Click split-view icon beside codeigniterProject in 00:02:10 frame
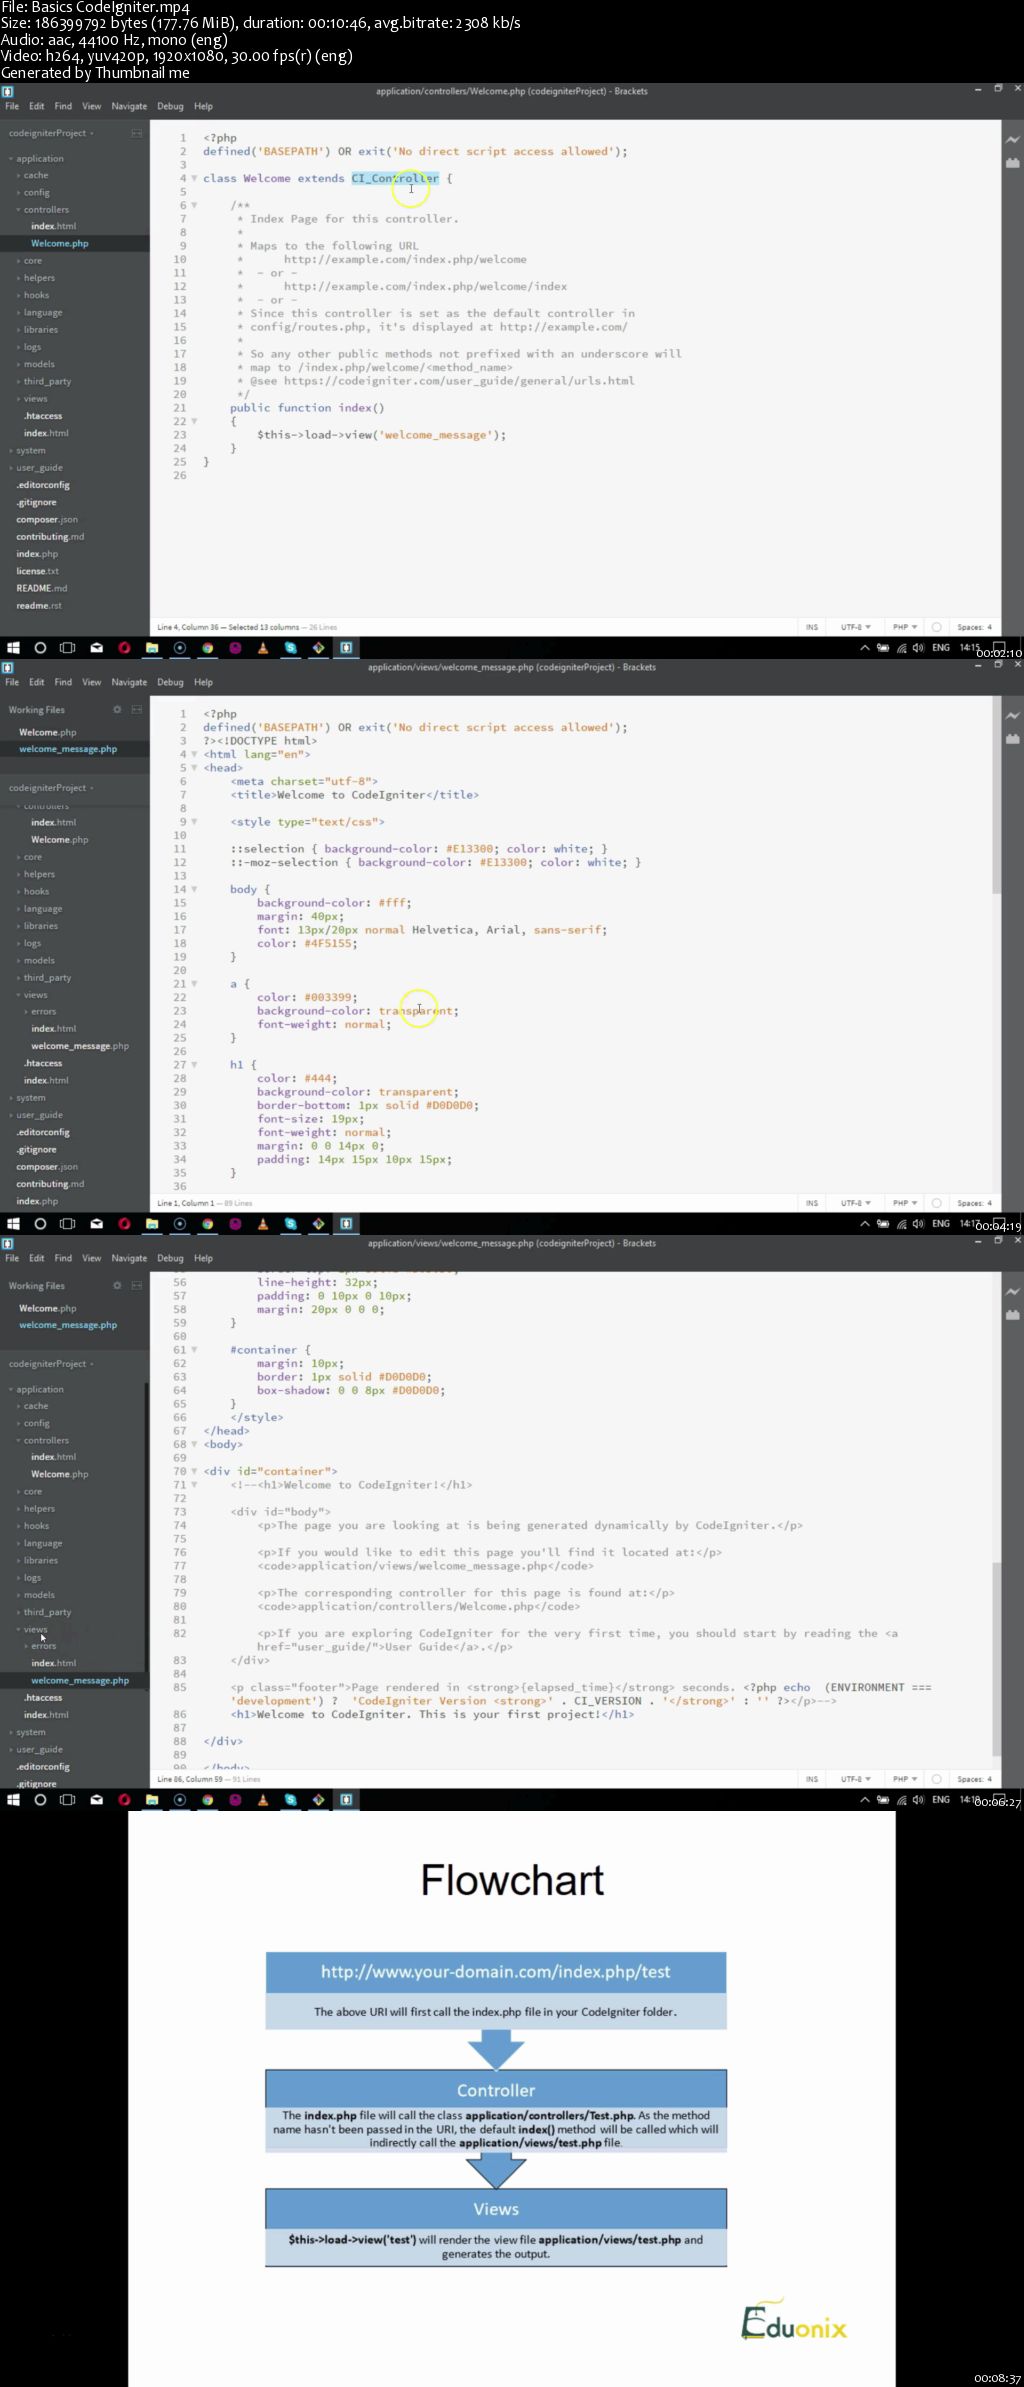The height and width of the screenshot is (2387, 1024). click(x=137, y=133)
